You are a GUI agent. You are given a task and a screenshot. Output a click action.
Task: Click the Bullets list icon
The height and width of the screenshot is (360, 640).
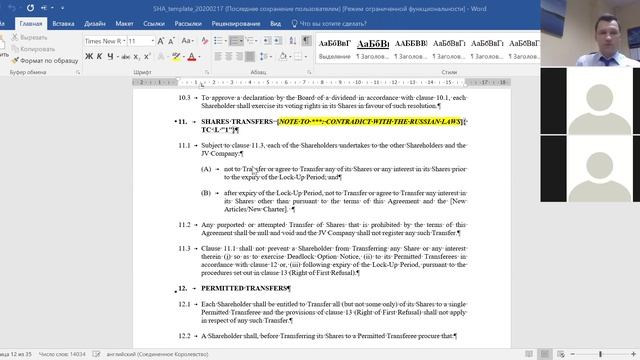pyautogui.click(x=219, y=41)
